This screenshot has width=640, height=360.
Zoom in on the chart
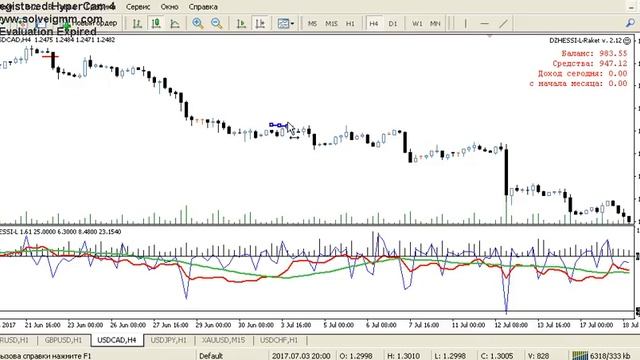[x=198, y=23]
